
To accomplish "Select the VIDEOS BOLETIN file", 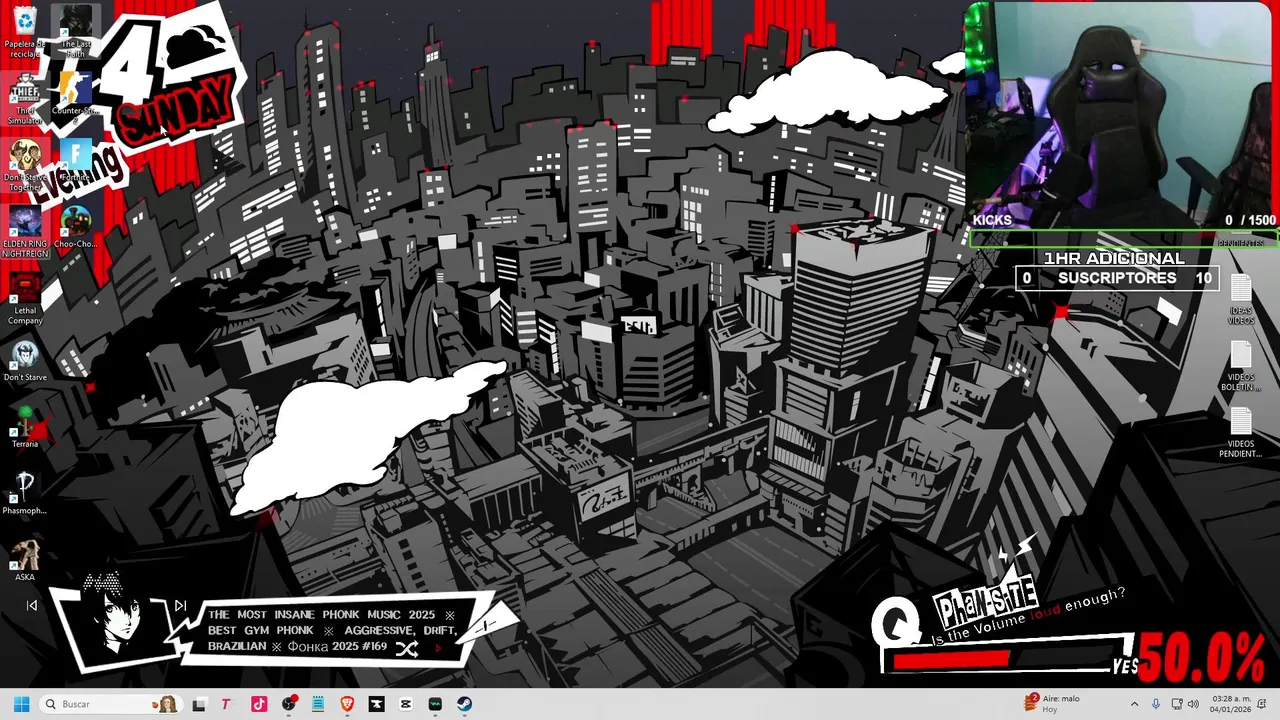I will (x=1241, y=366).
